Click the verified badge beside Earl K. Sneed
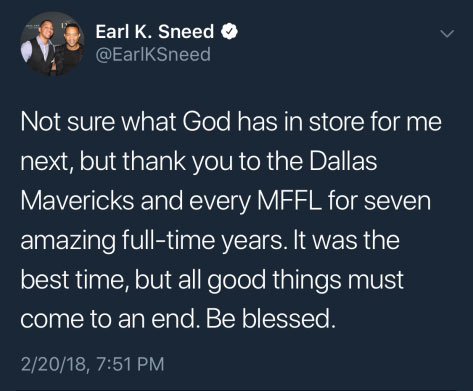The width and height of the screenshot is (473, 391). 229,32
